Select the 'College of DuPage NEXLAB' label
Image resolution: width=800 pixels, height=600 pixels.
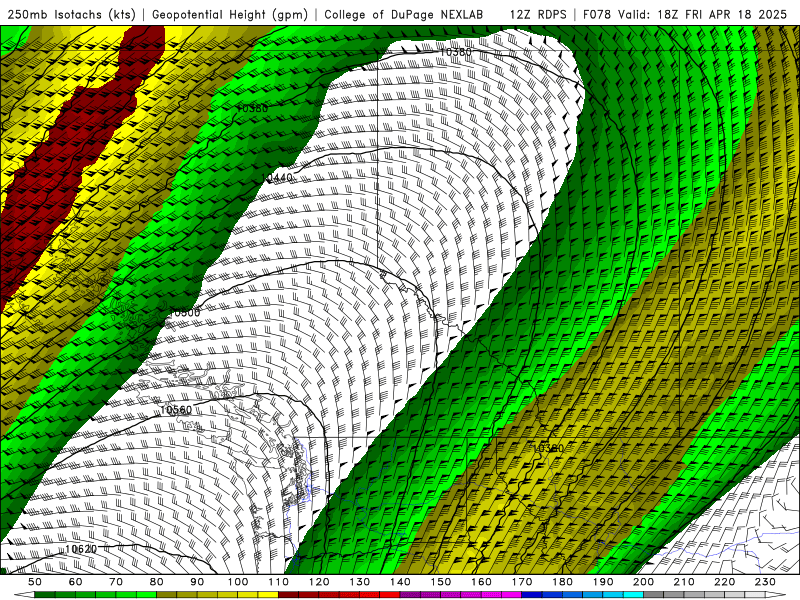point(403,15)
